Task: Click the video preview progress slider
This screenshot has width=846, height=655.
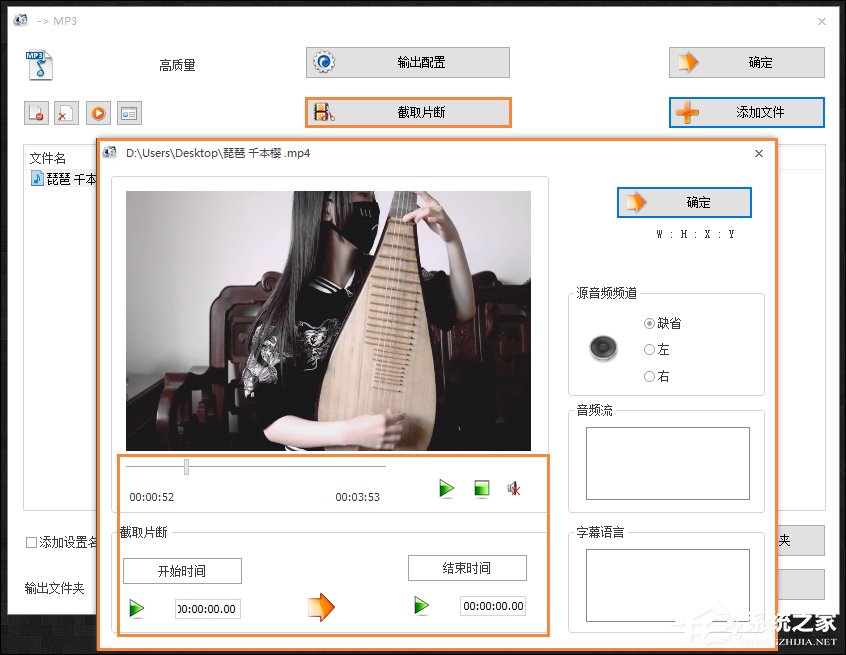Action: pos(186,465)
